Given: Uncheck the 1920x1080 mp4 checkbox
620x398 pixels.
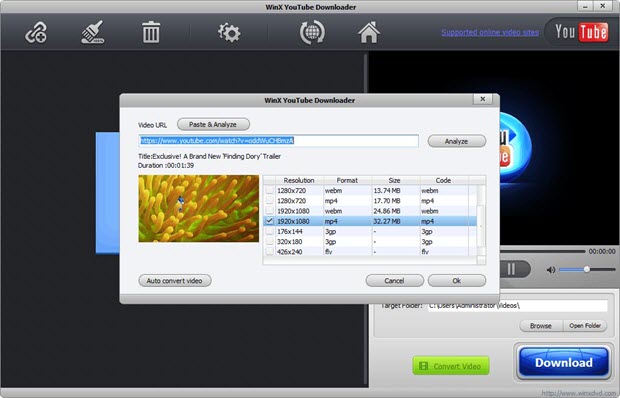Looking at the screenshot, I should tap(270, 221).
